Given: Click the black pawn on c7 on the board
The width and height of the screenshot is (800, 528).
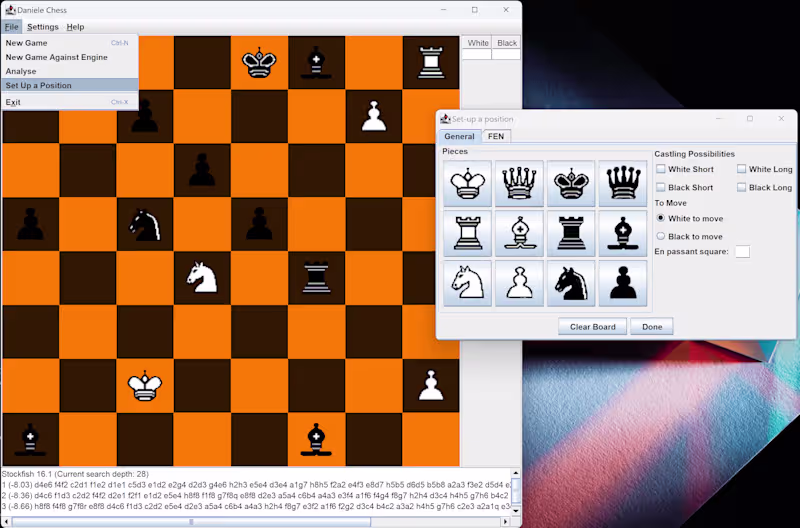Looking at the screenshot, I should (145, 116).
